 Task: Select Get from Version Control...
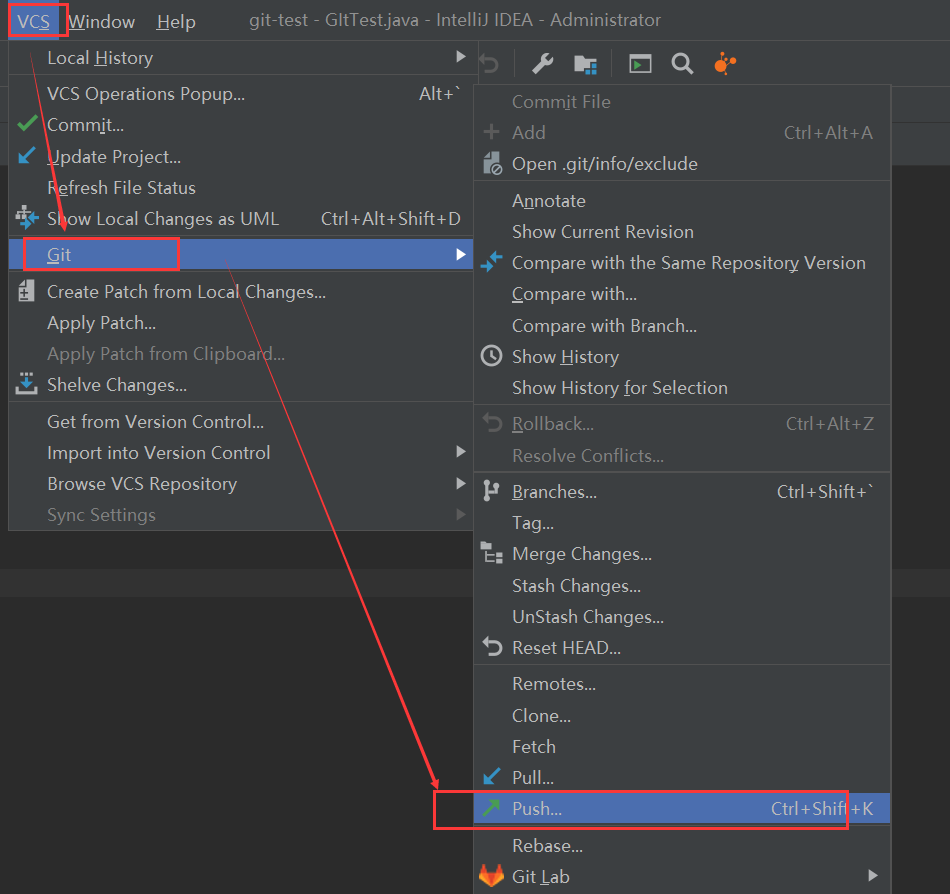coord(241,422)
